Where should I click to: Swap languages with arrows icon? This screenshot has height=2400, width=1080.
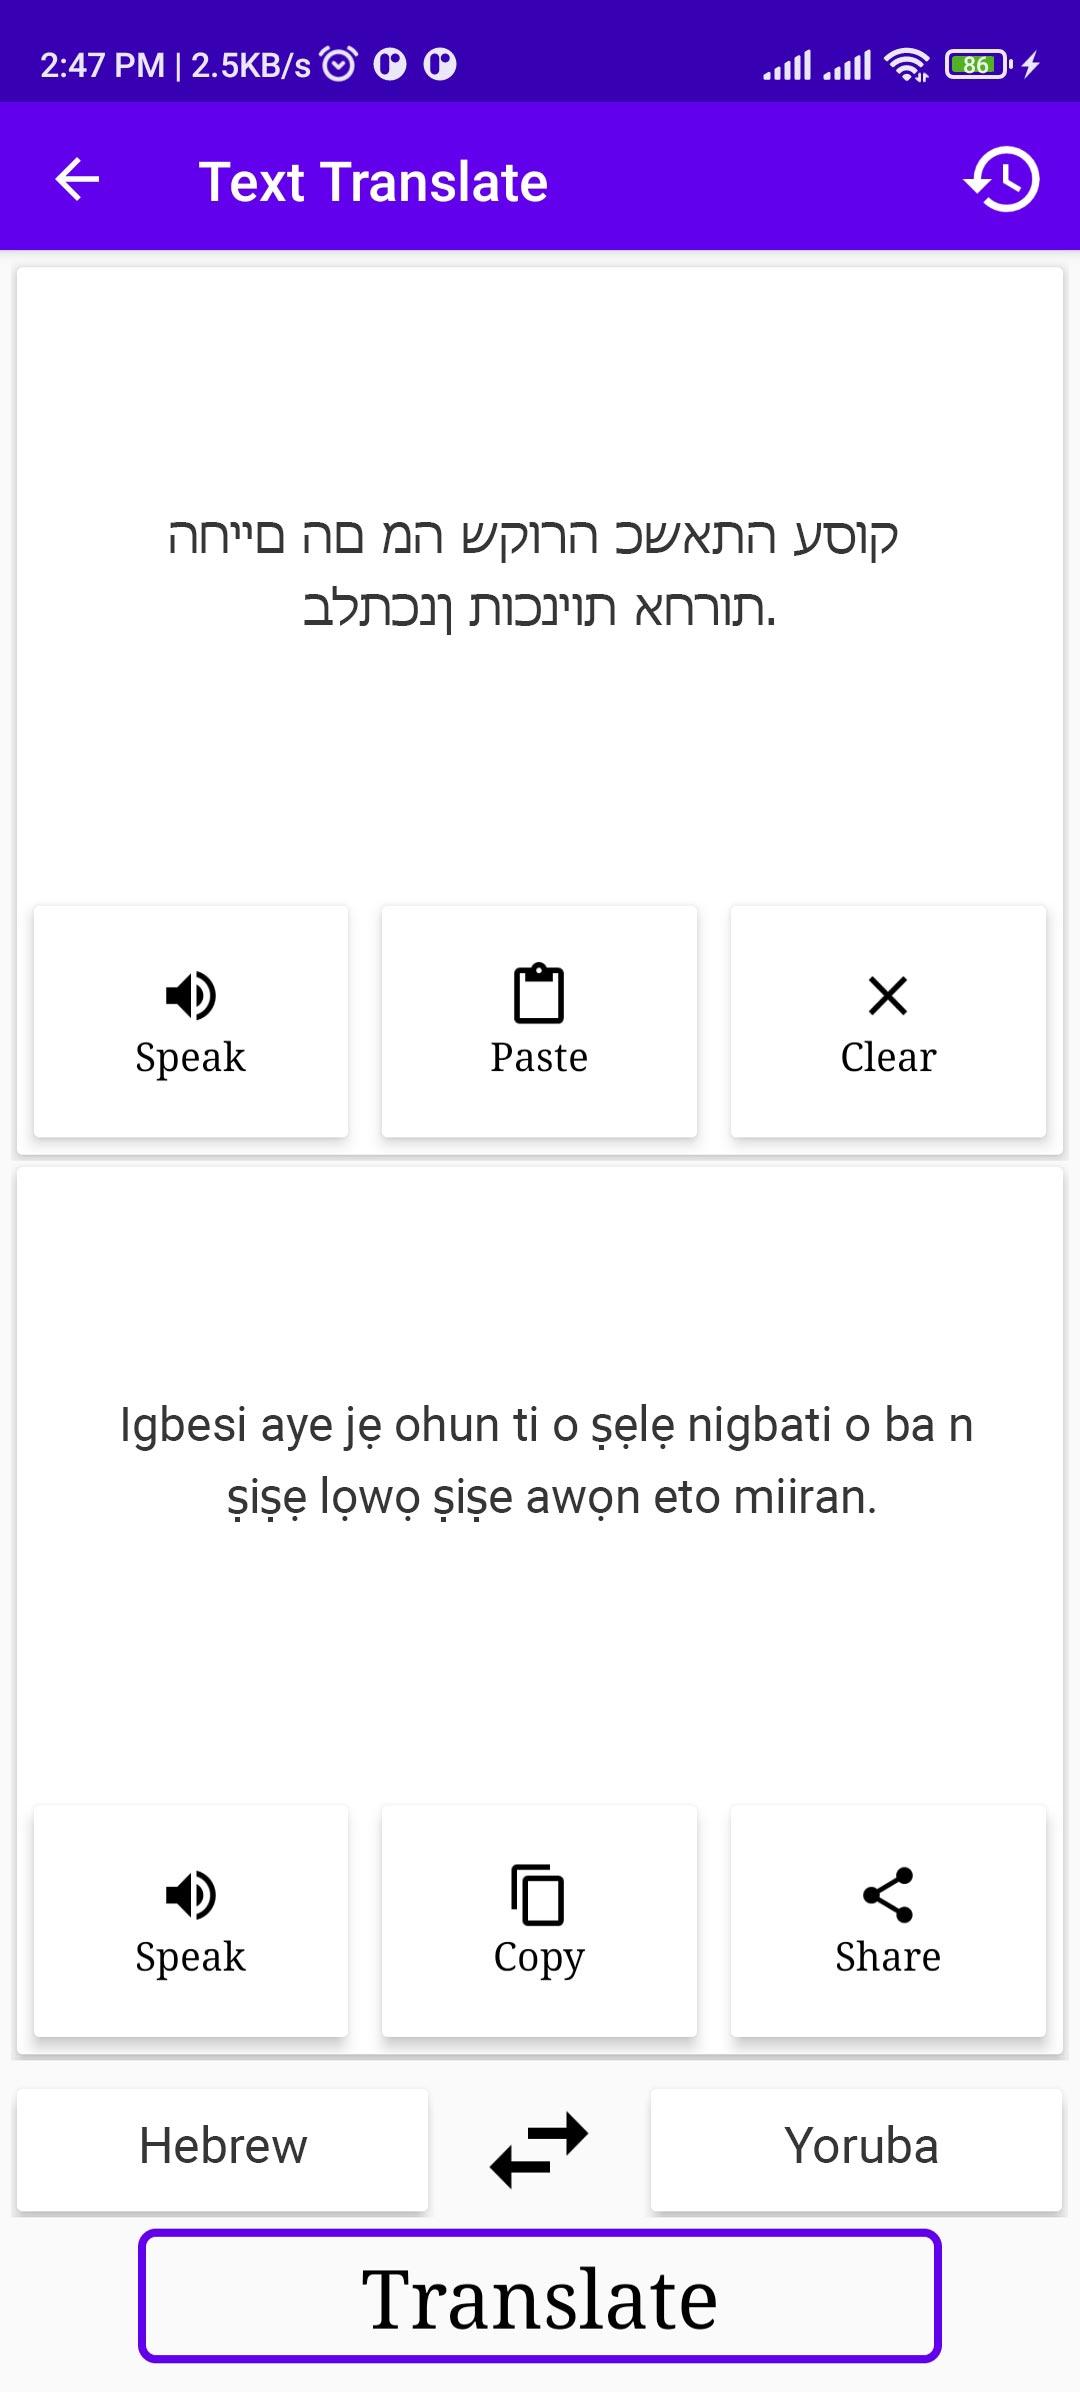click(539, 2149)
